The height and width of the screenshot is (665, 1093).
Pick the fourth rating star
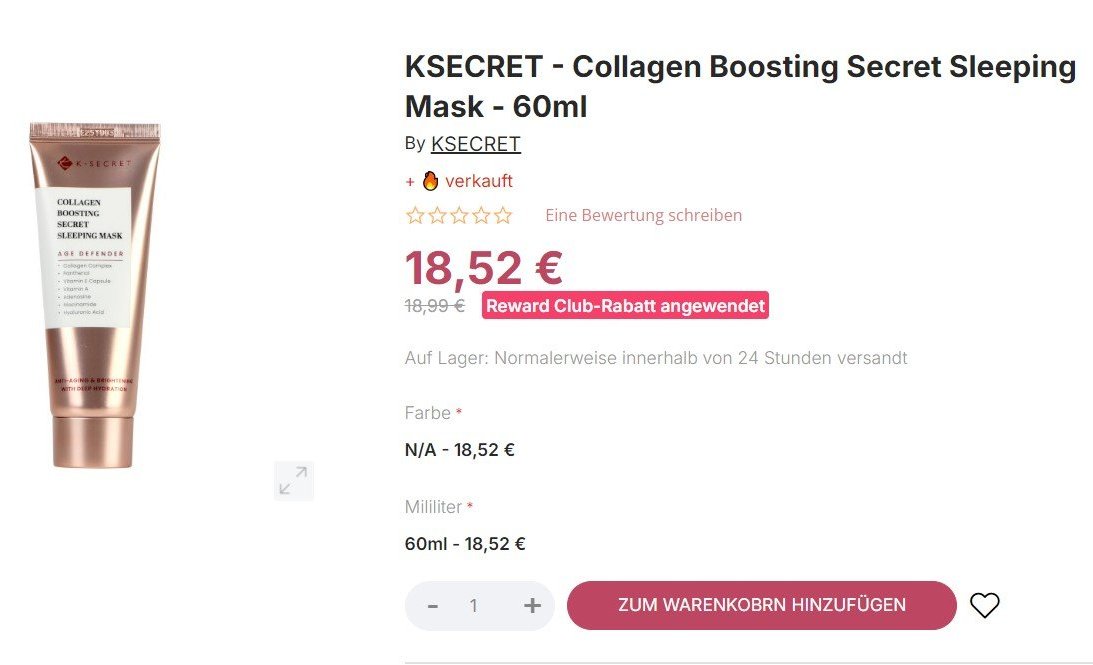click(481, 215)
